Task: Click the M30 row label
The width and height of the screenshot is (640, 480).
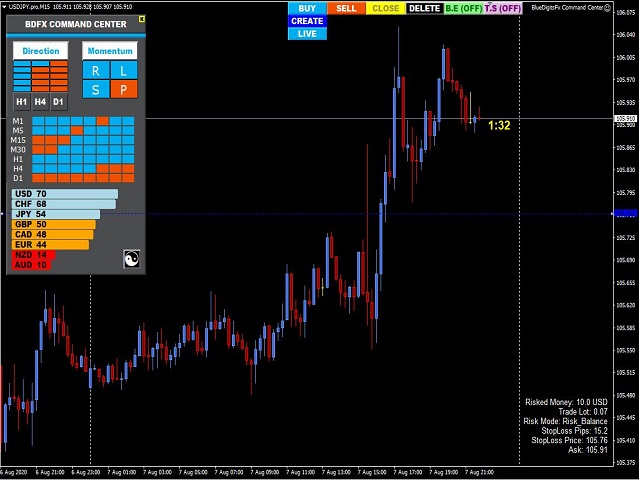Action: pos(18,149)
